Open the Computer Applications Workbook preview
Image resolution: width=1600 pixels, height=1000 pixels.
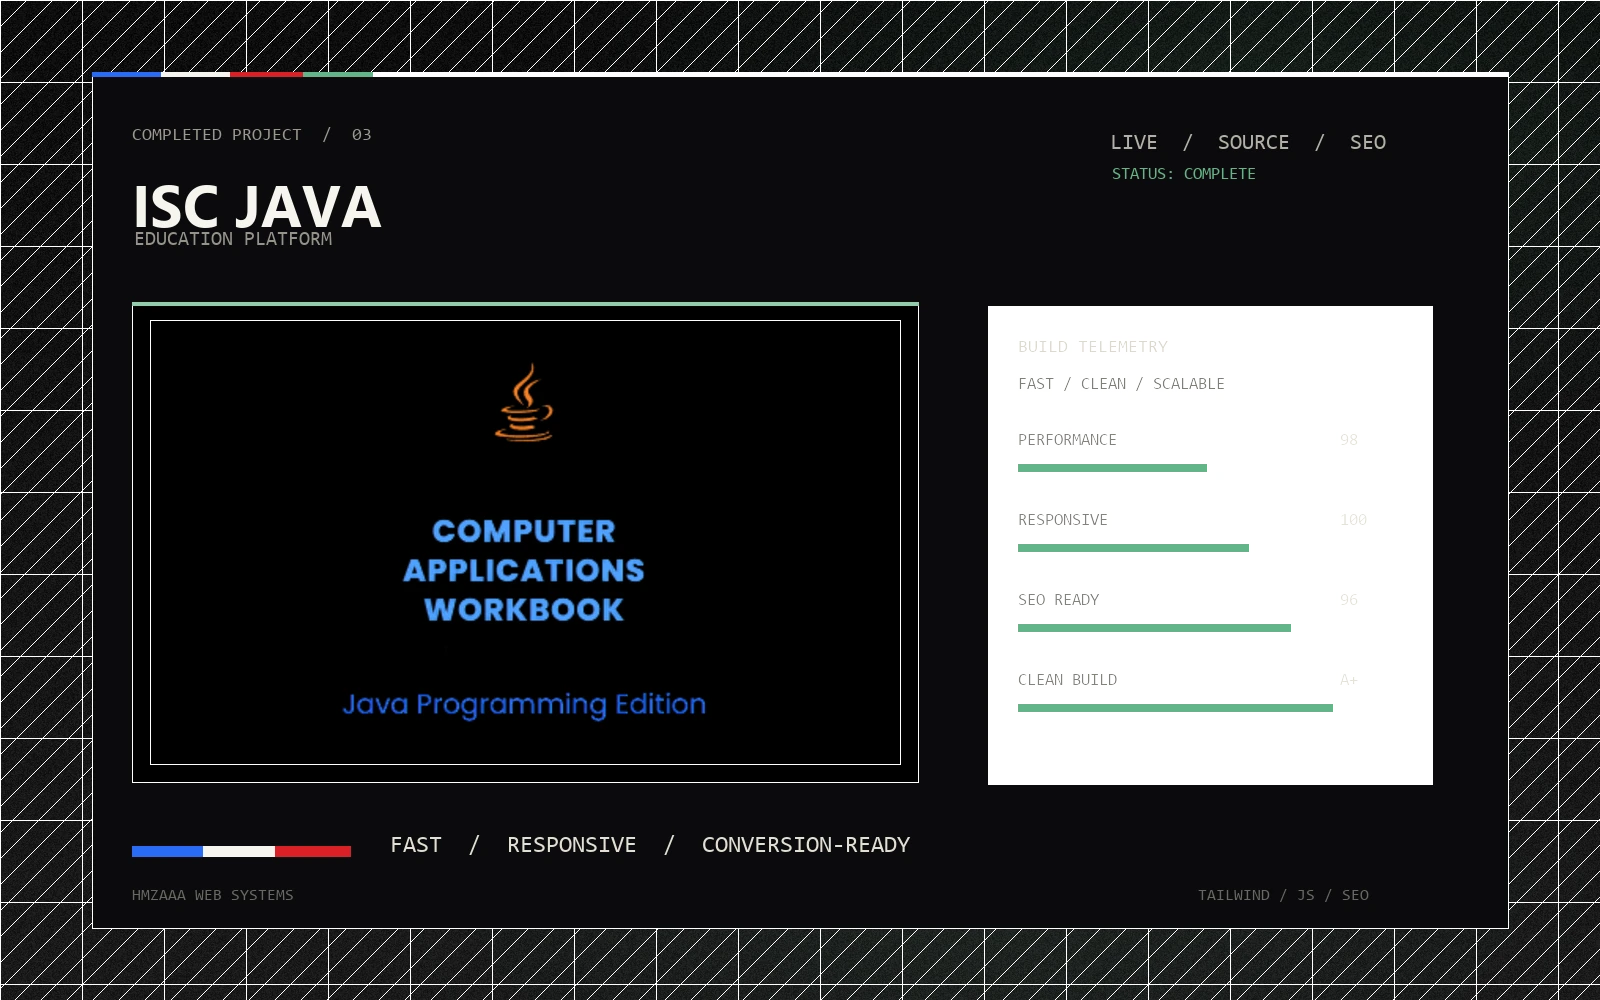(525, 542)
